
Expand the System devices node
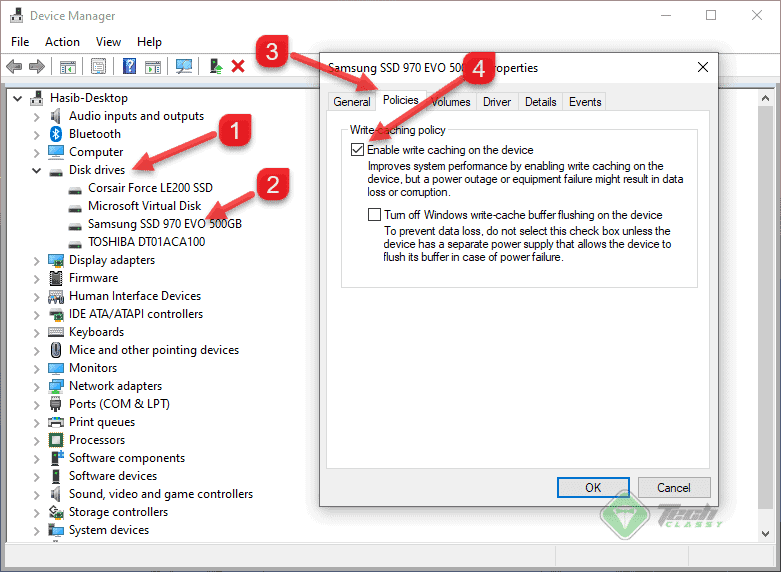click(x=36, y=531)
